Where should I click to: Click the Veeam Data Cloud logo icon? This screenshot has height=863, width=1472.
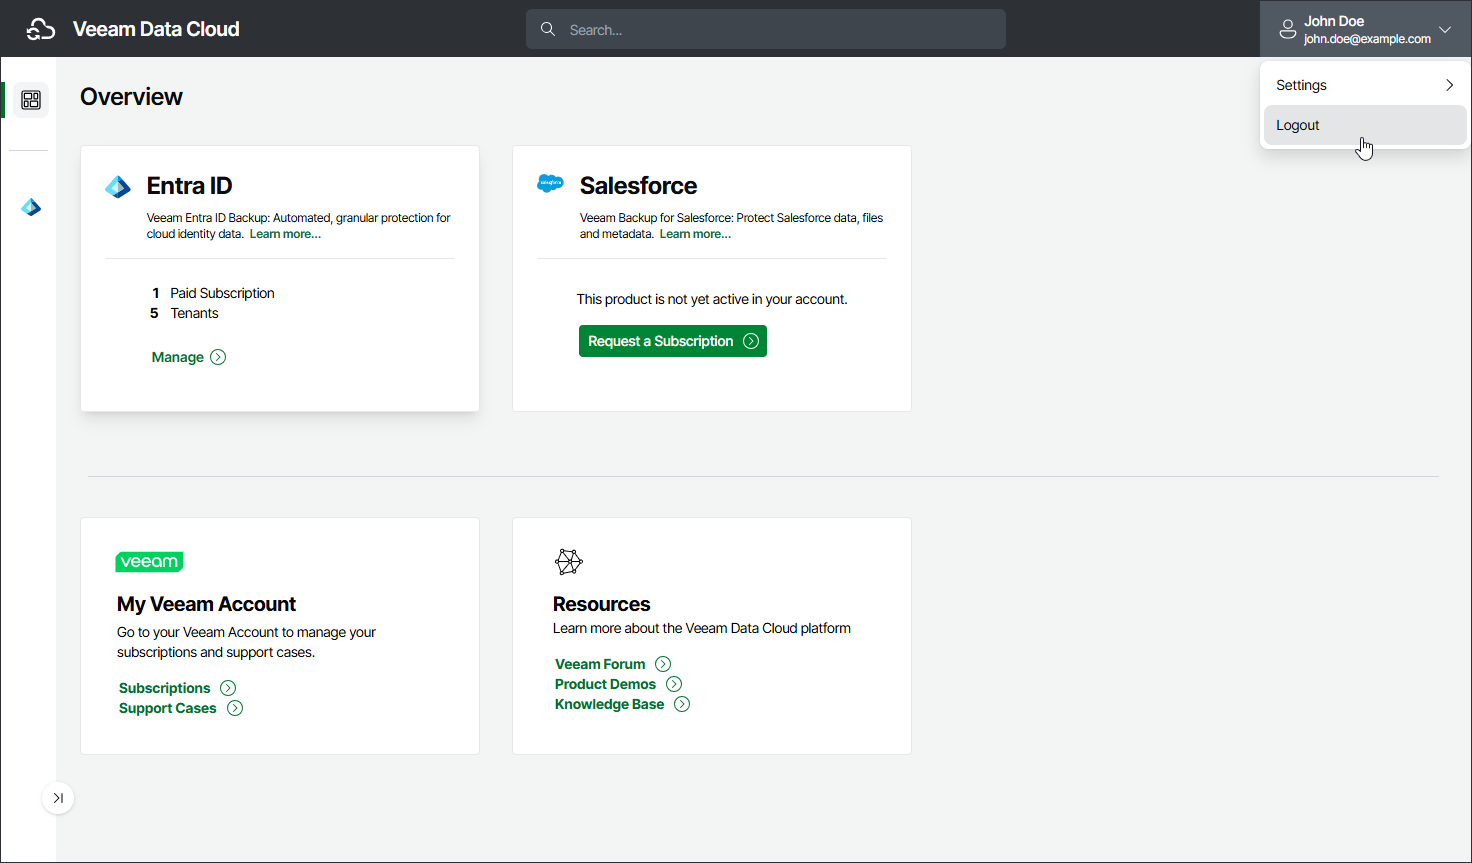(40, 29)
